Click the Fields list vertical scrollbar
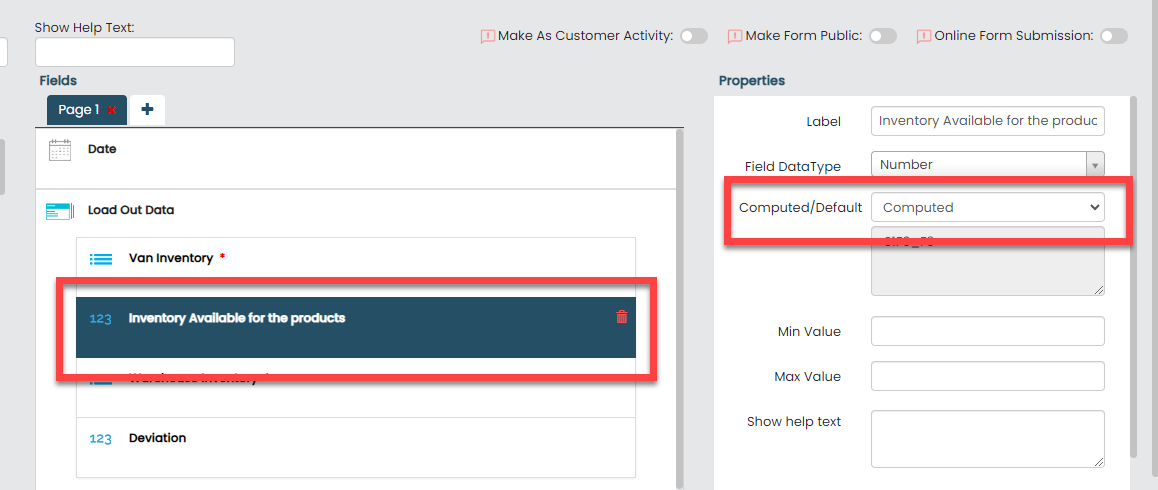 coord(680,300)
